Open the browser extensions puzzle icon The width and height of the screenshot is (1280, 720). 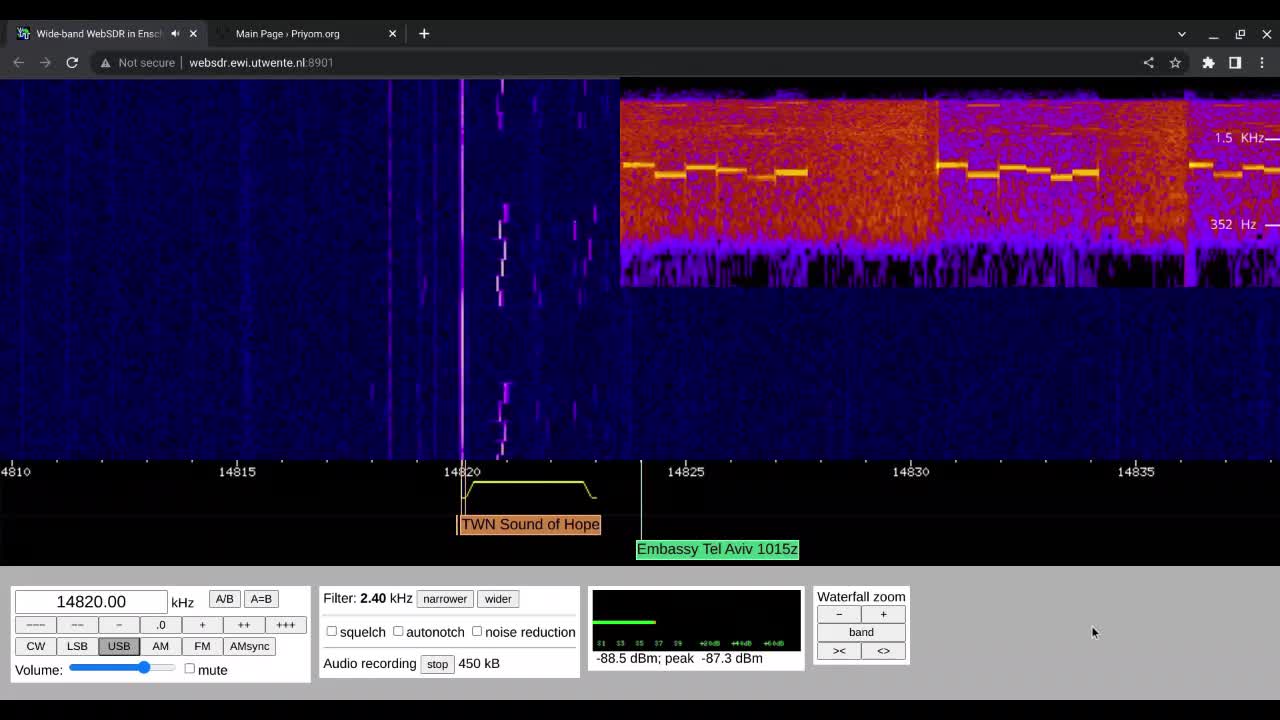click(x=1208, y=62)
